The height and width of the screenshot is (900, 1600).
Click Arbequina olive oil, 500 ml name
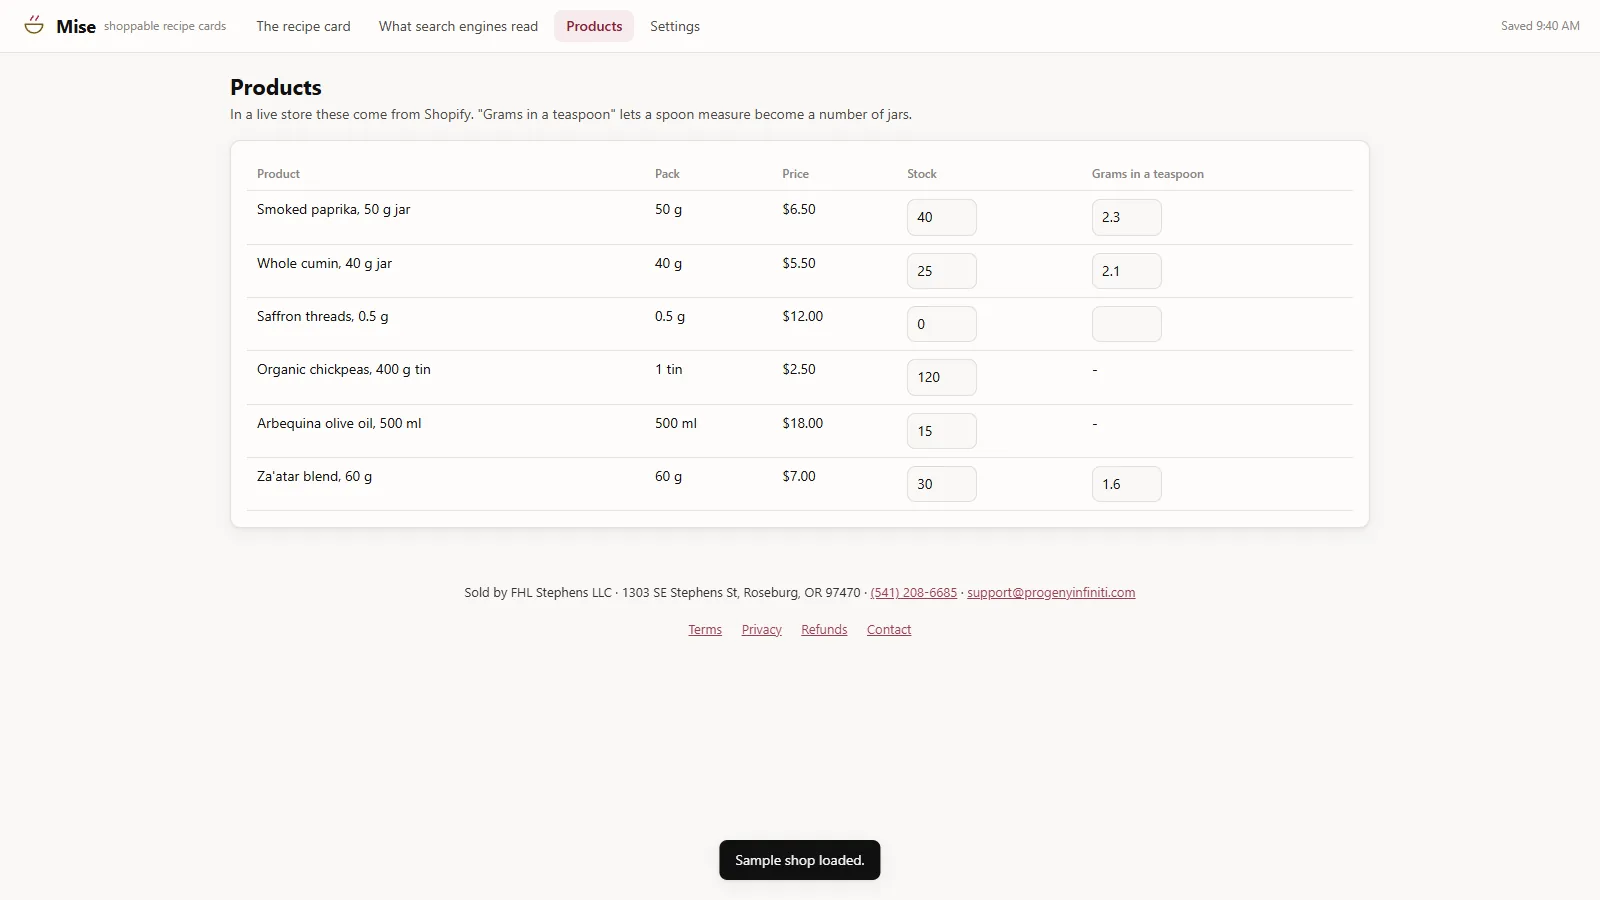tap(339, 423)
